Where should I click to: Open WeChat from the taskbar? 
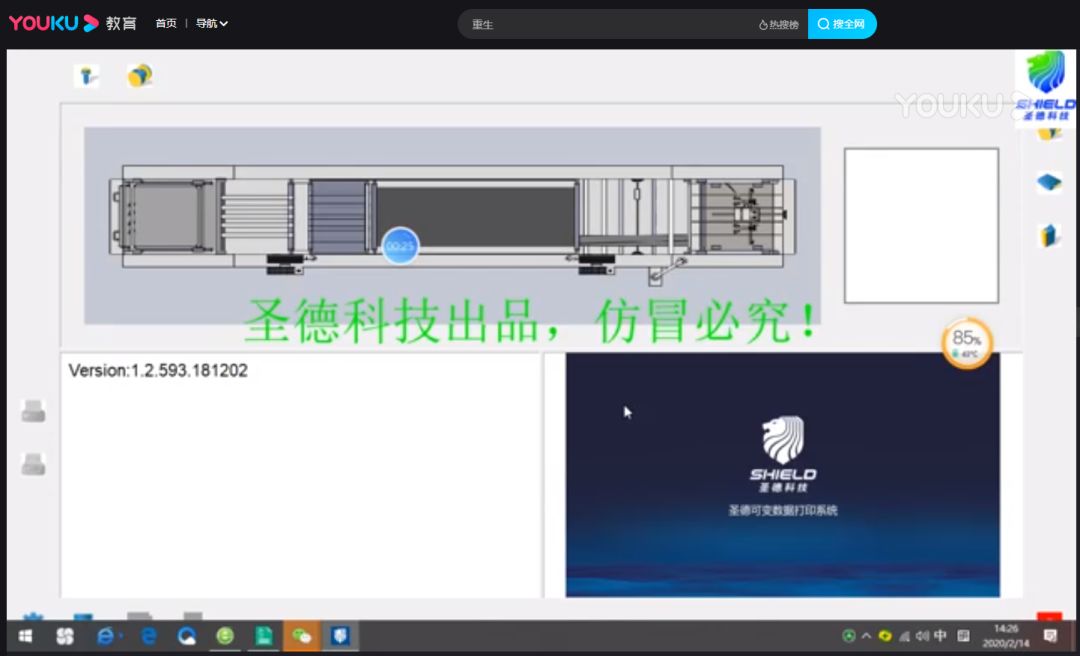[302, 636]
